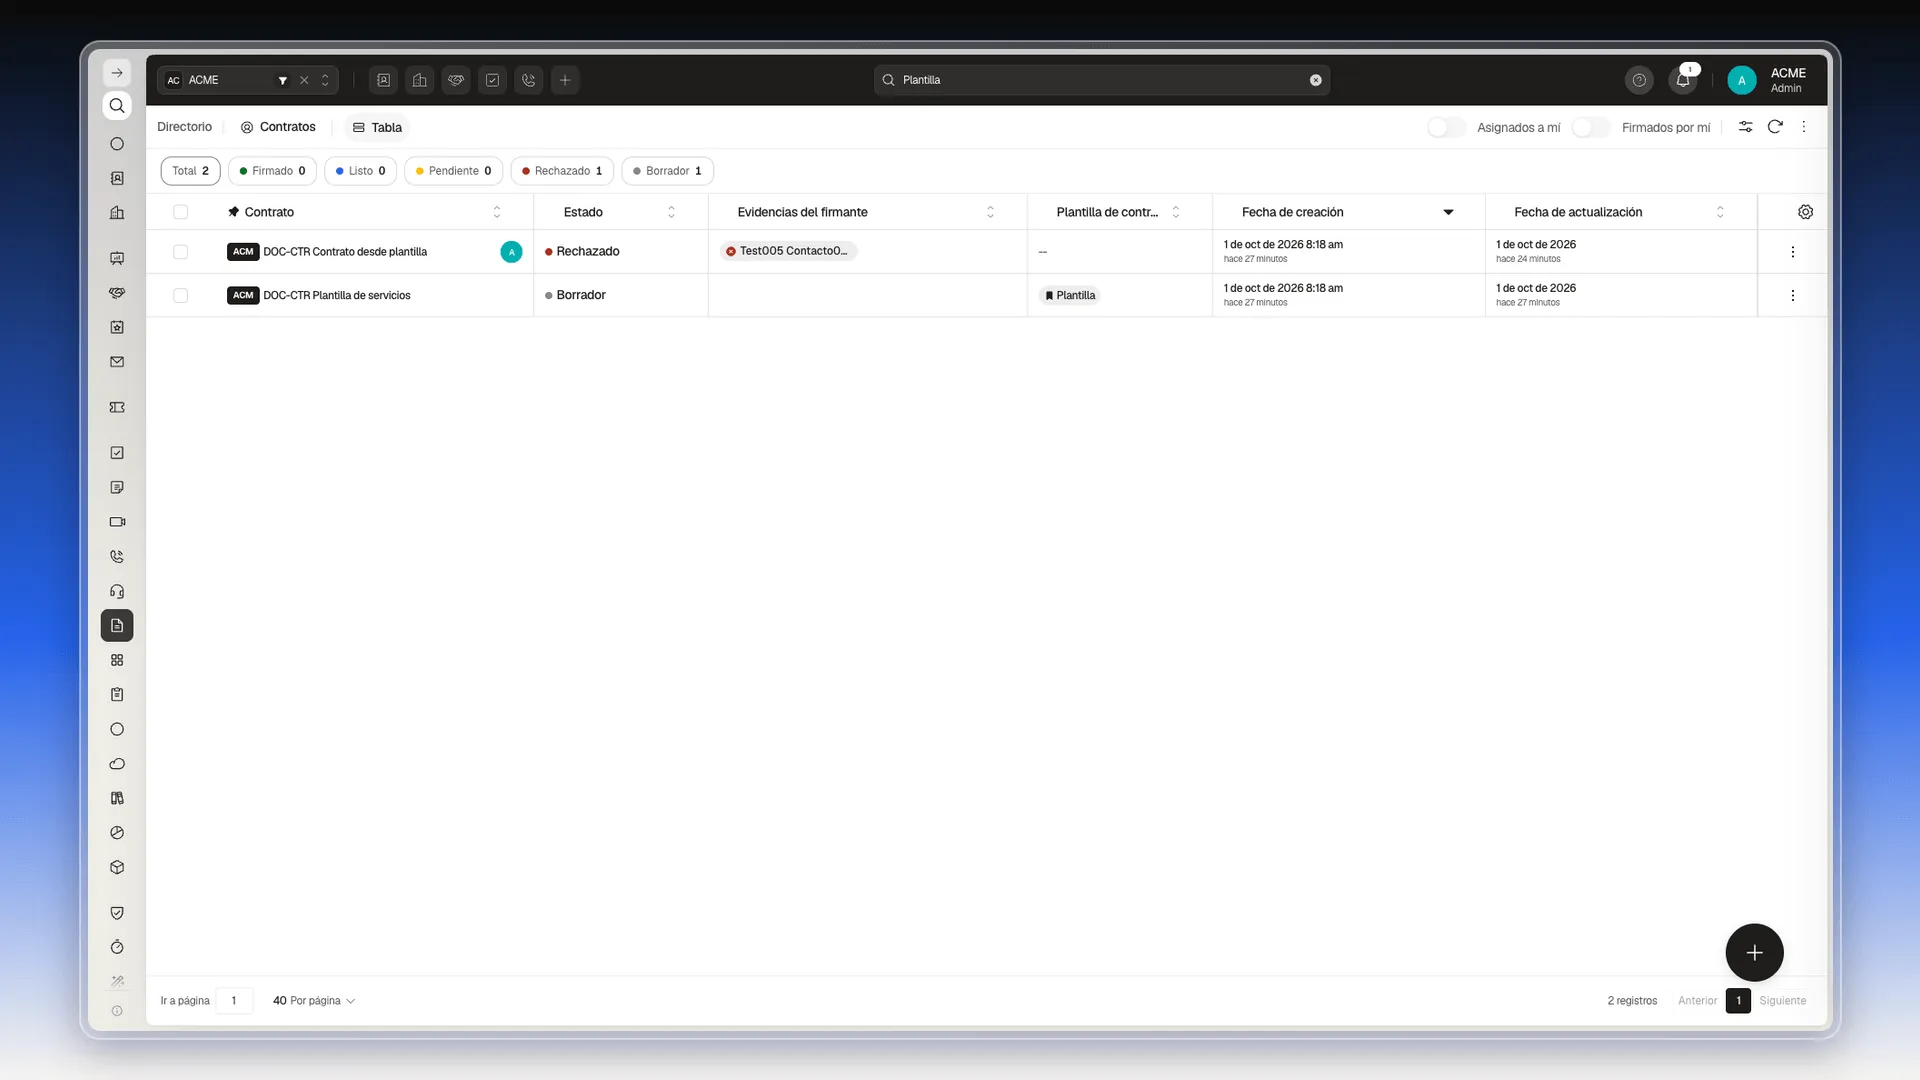Open the video camera icon in sidebar
Image resolution: width=1920 pixels, height=1080 pixels.
coord(117,522)
